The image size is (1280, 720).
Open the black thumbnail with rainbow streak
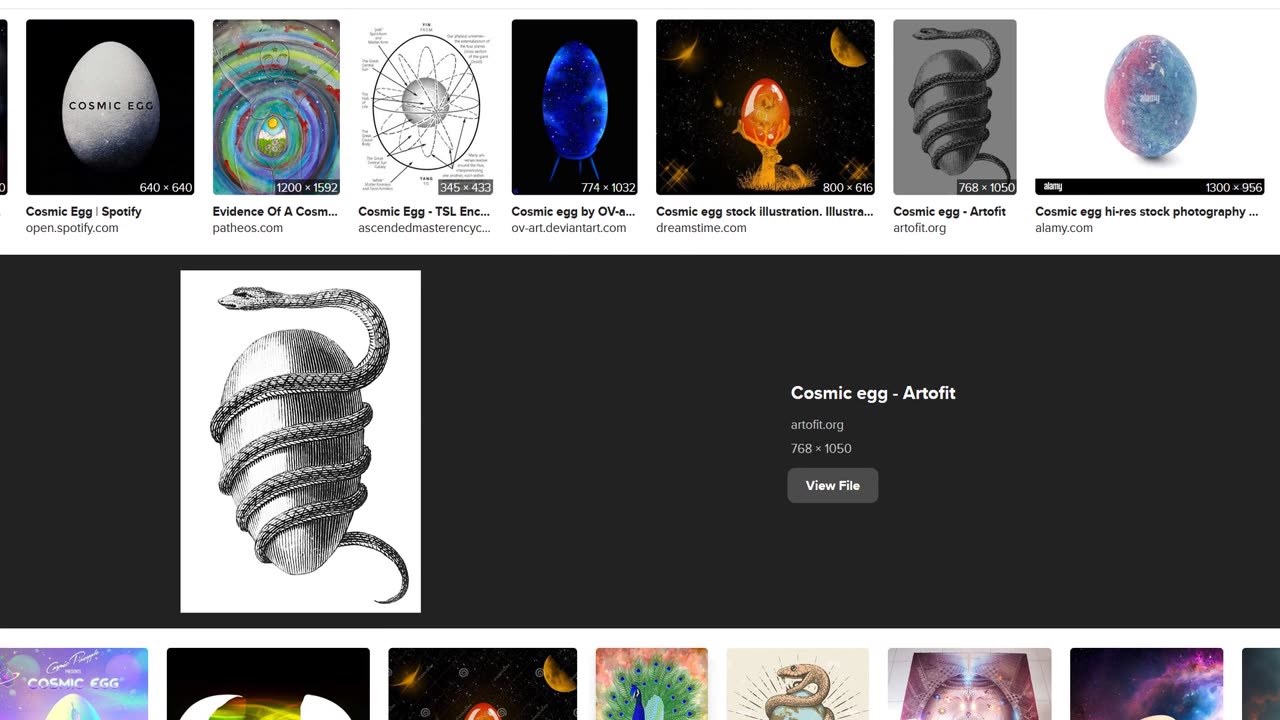tap(268, 684)
